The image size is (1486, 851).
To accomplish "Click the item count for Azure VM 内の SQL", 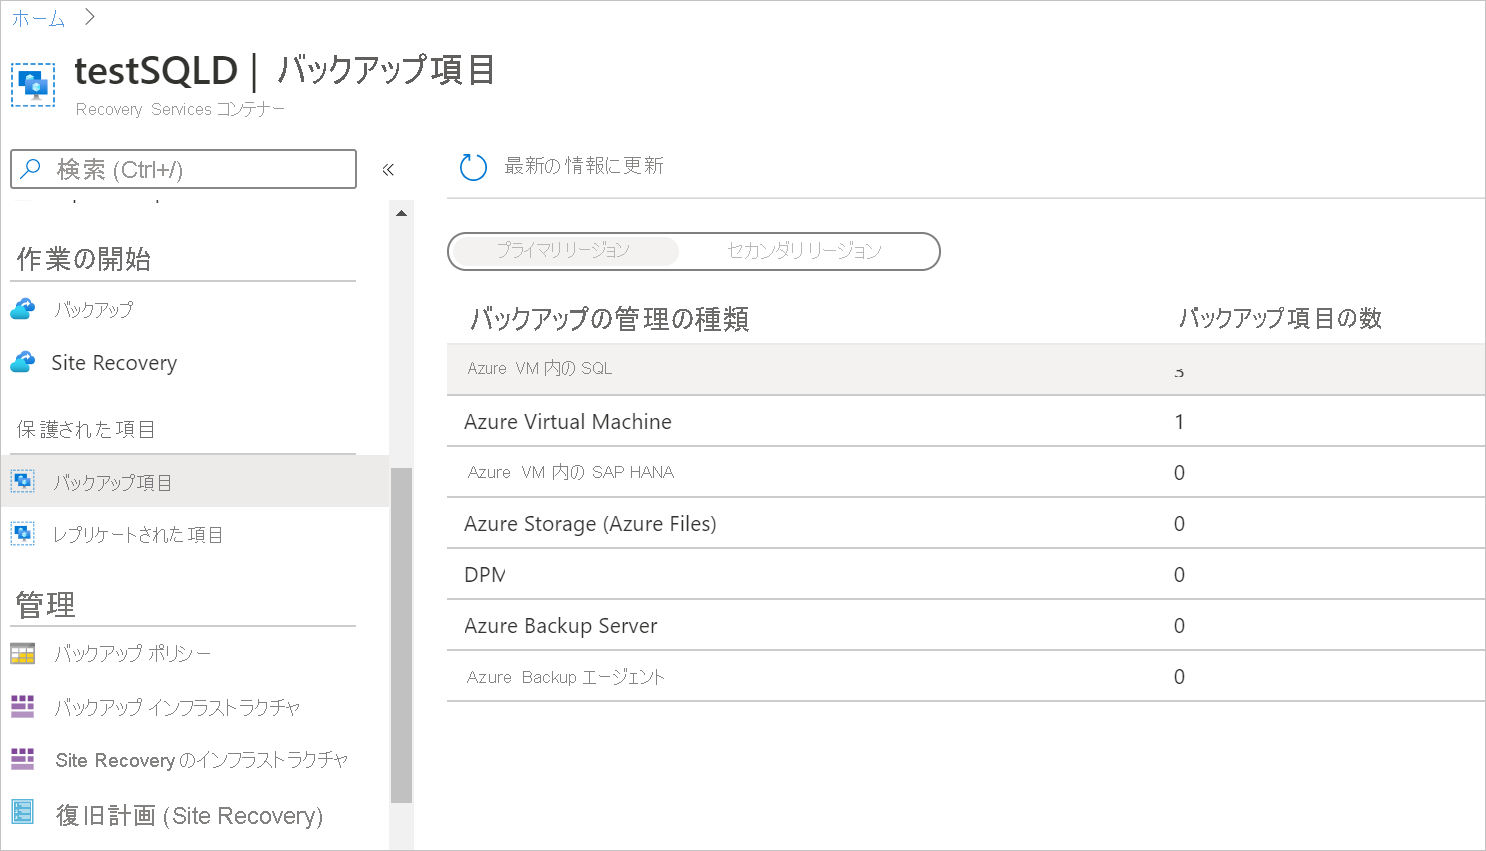I will [x=1179, y=371].
